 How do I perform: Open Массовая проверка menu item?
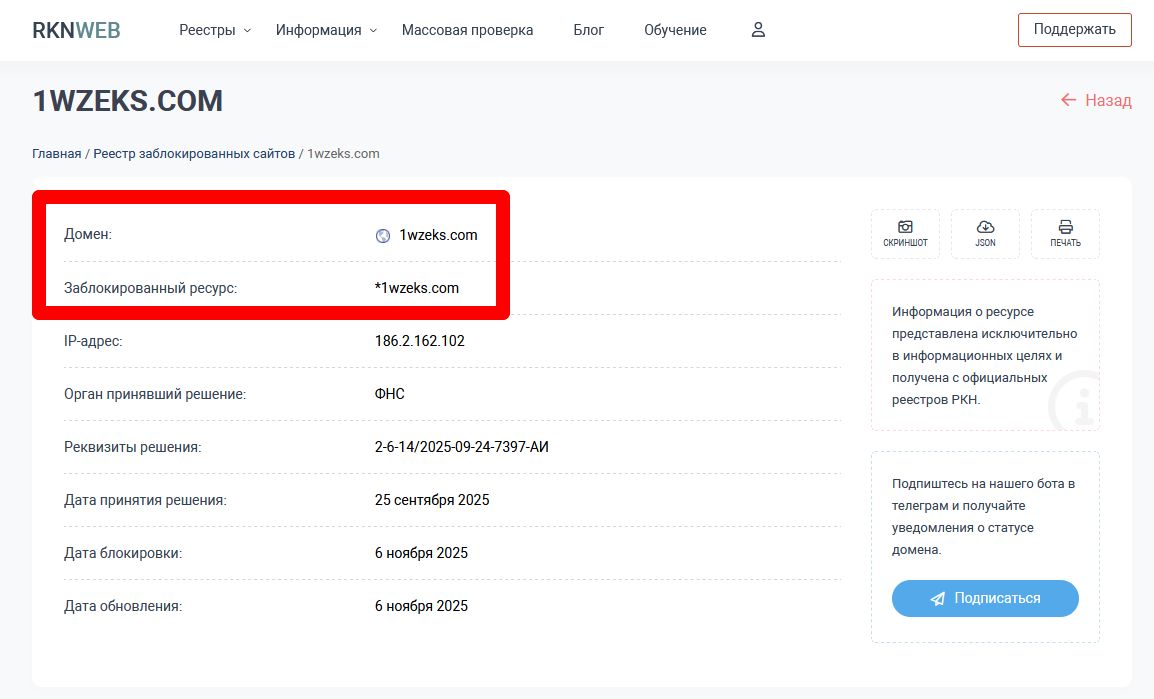point(466,30)
